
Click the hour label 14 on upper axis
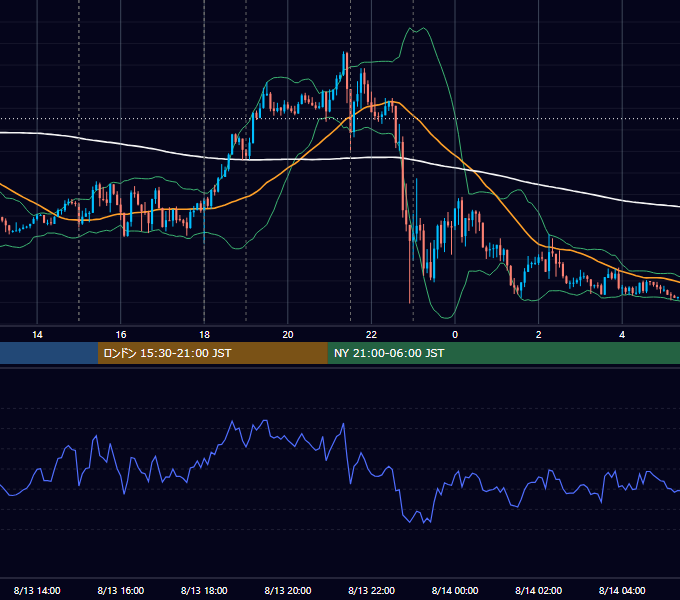(x=37, y=335)
